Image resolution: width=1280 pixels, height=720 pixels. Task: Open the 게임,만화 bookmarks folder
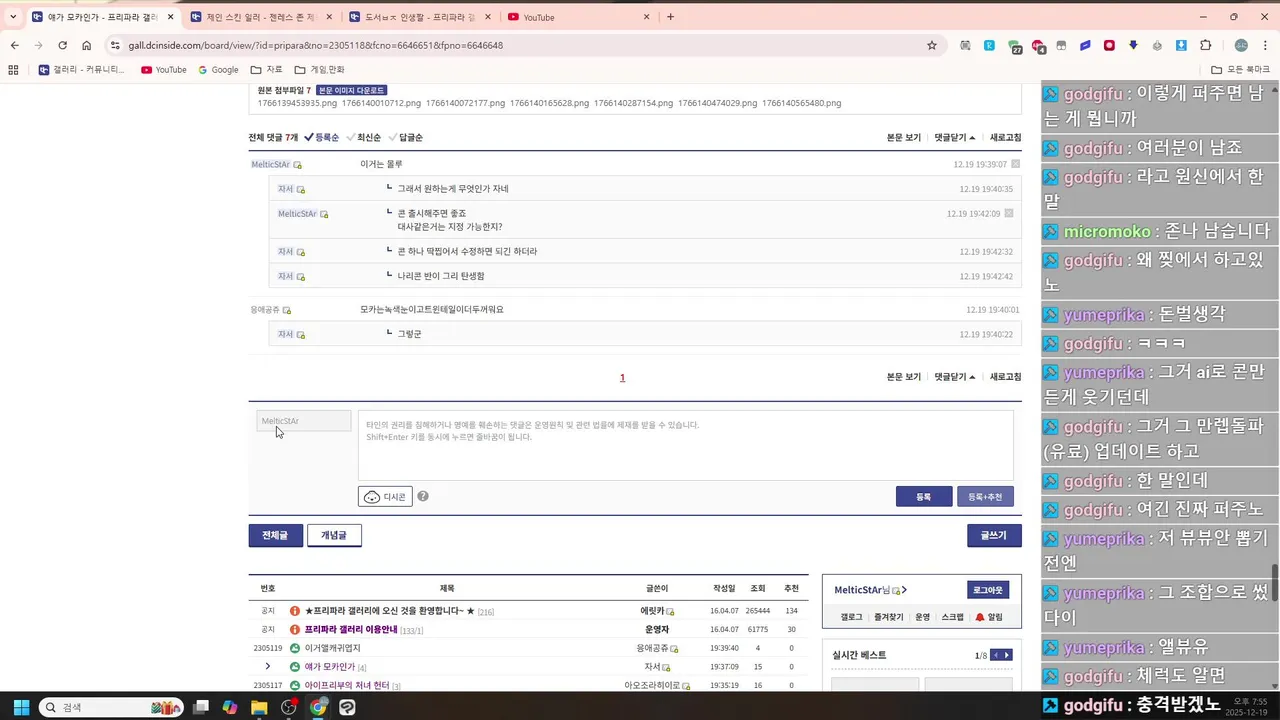point(319,70)
